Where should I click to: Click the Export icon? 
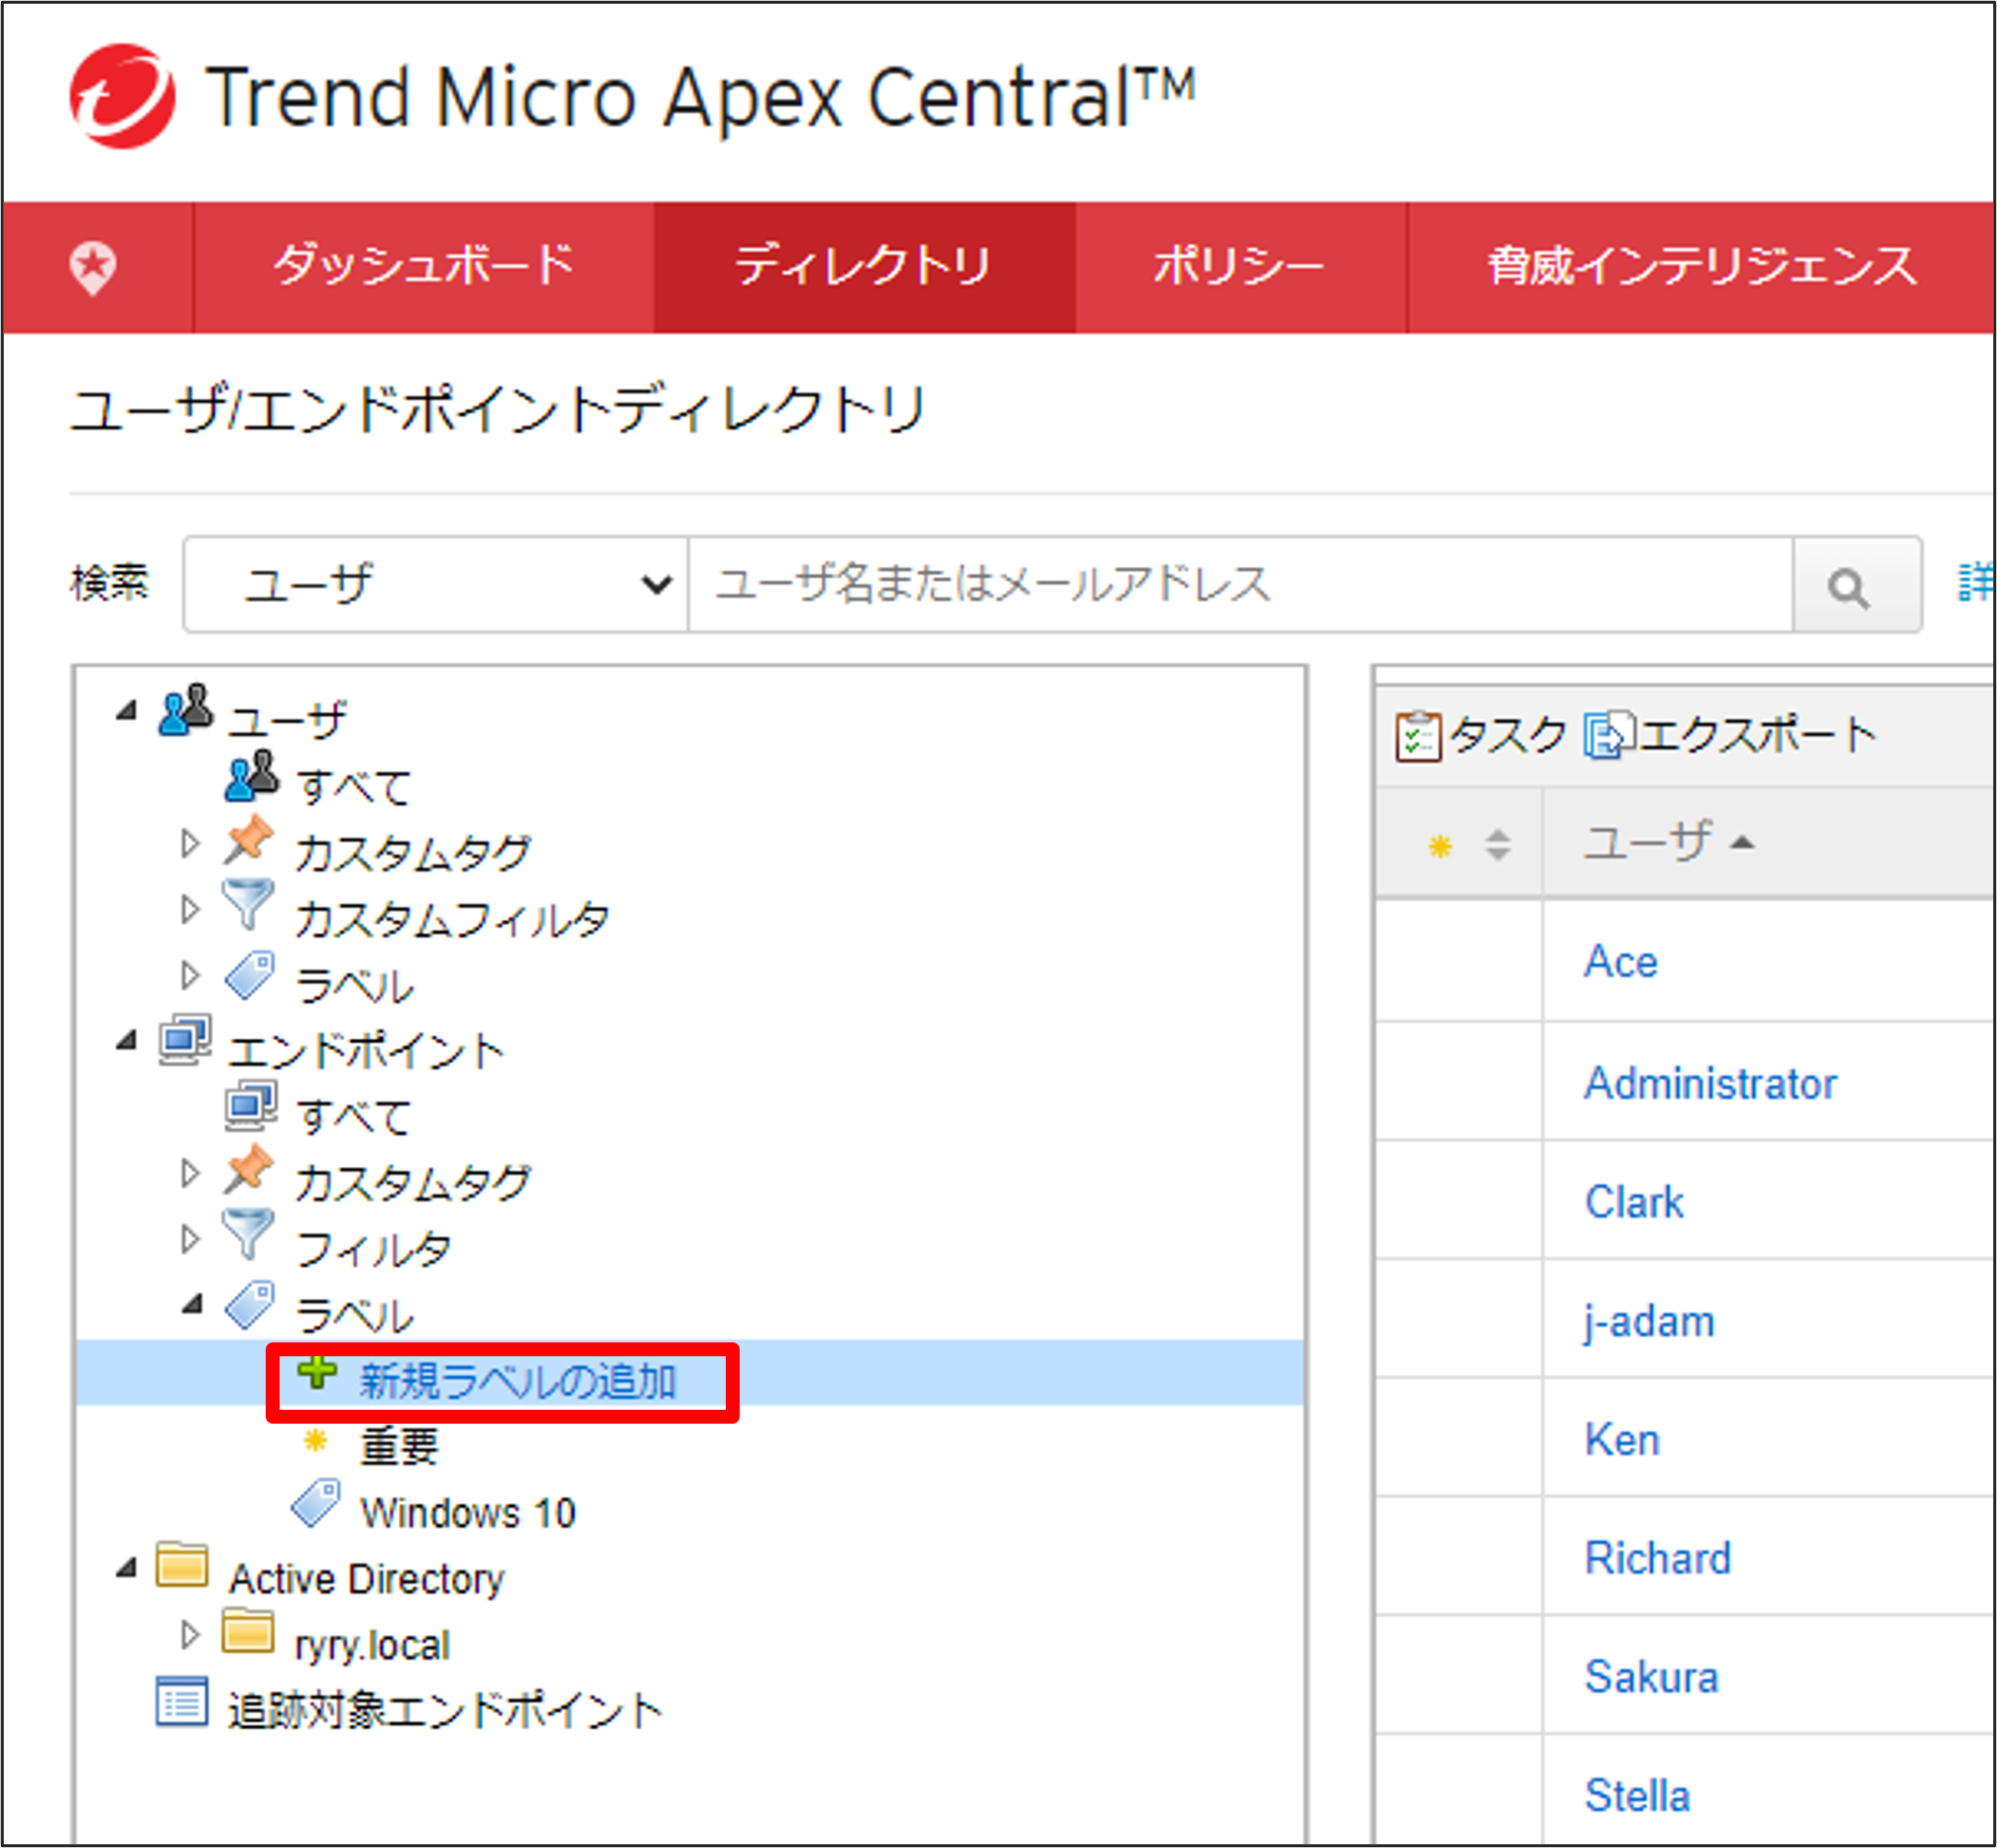click(1608, 736)
